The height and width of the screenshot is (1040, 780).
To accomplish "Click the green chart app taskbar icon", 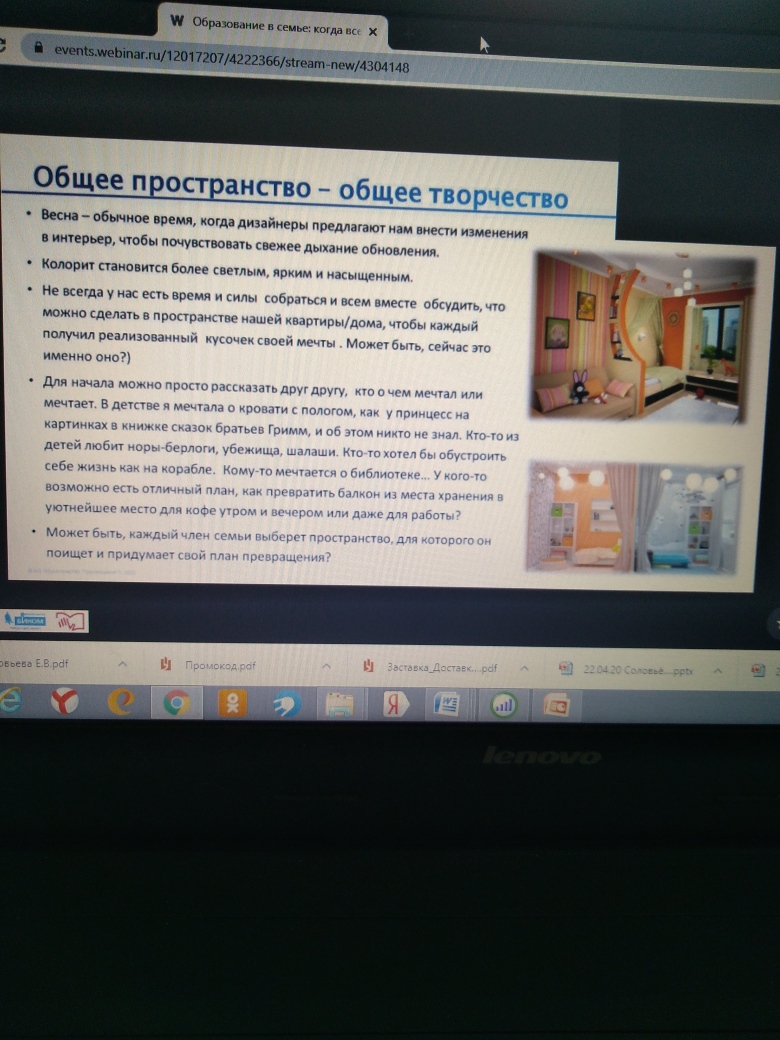I will 502,705.
